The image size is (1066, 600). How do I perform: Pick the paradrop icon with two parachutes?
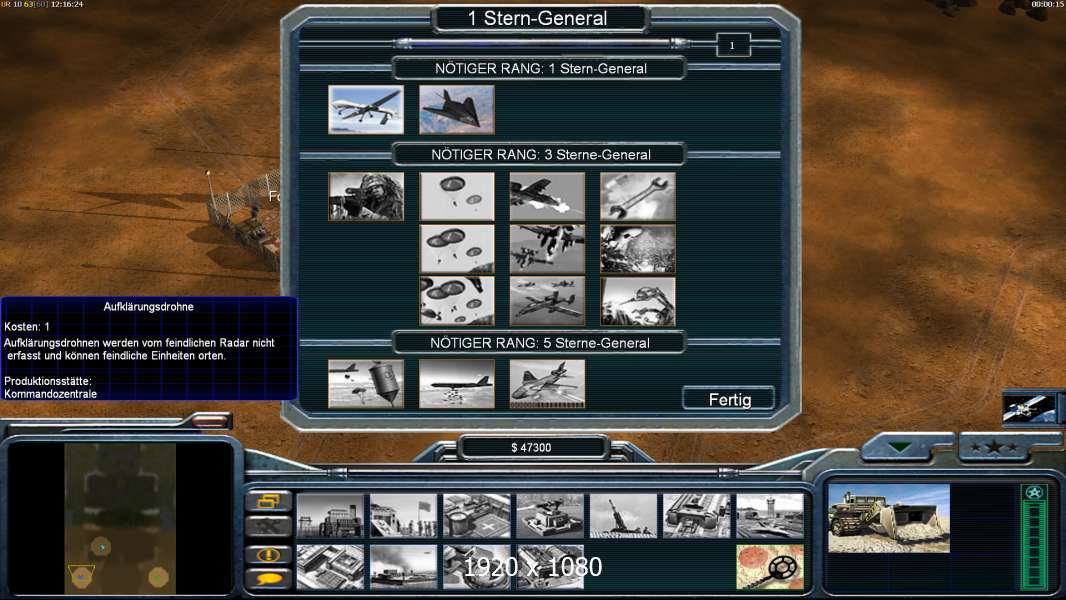click(x=457, y=196)
